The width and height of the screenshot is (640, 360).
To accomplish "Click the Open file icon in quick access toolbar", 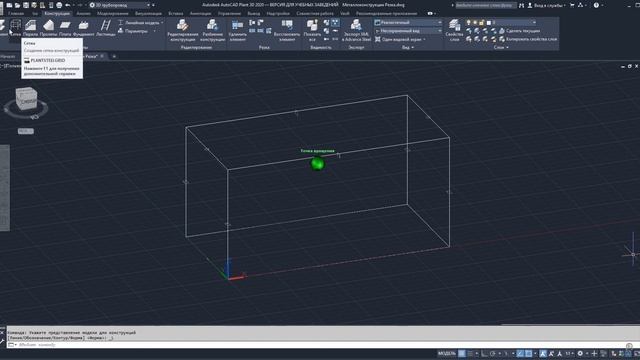I will pyautogui.click(x=18, y=5).
